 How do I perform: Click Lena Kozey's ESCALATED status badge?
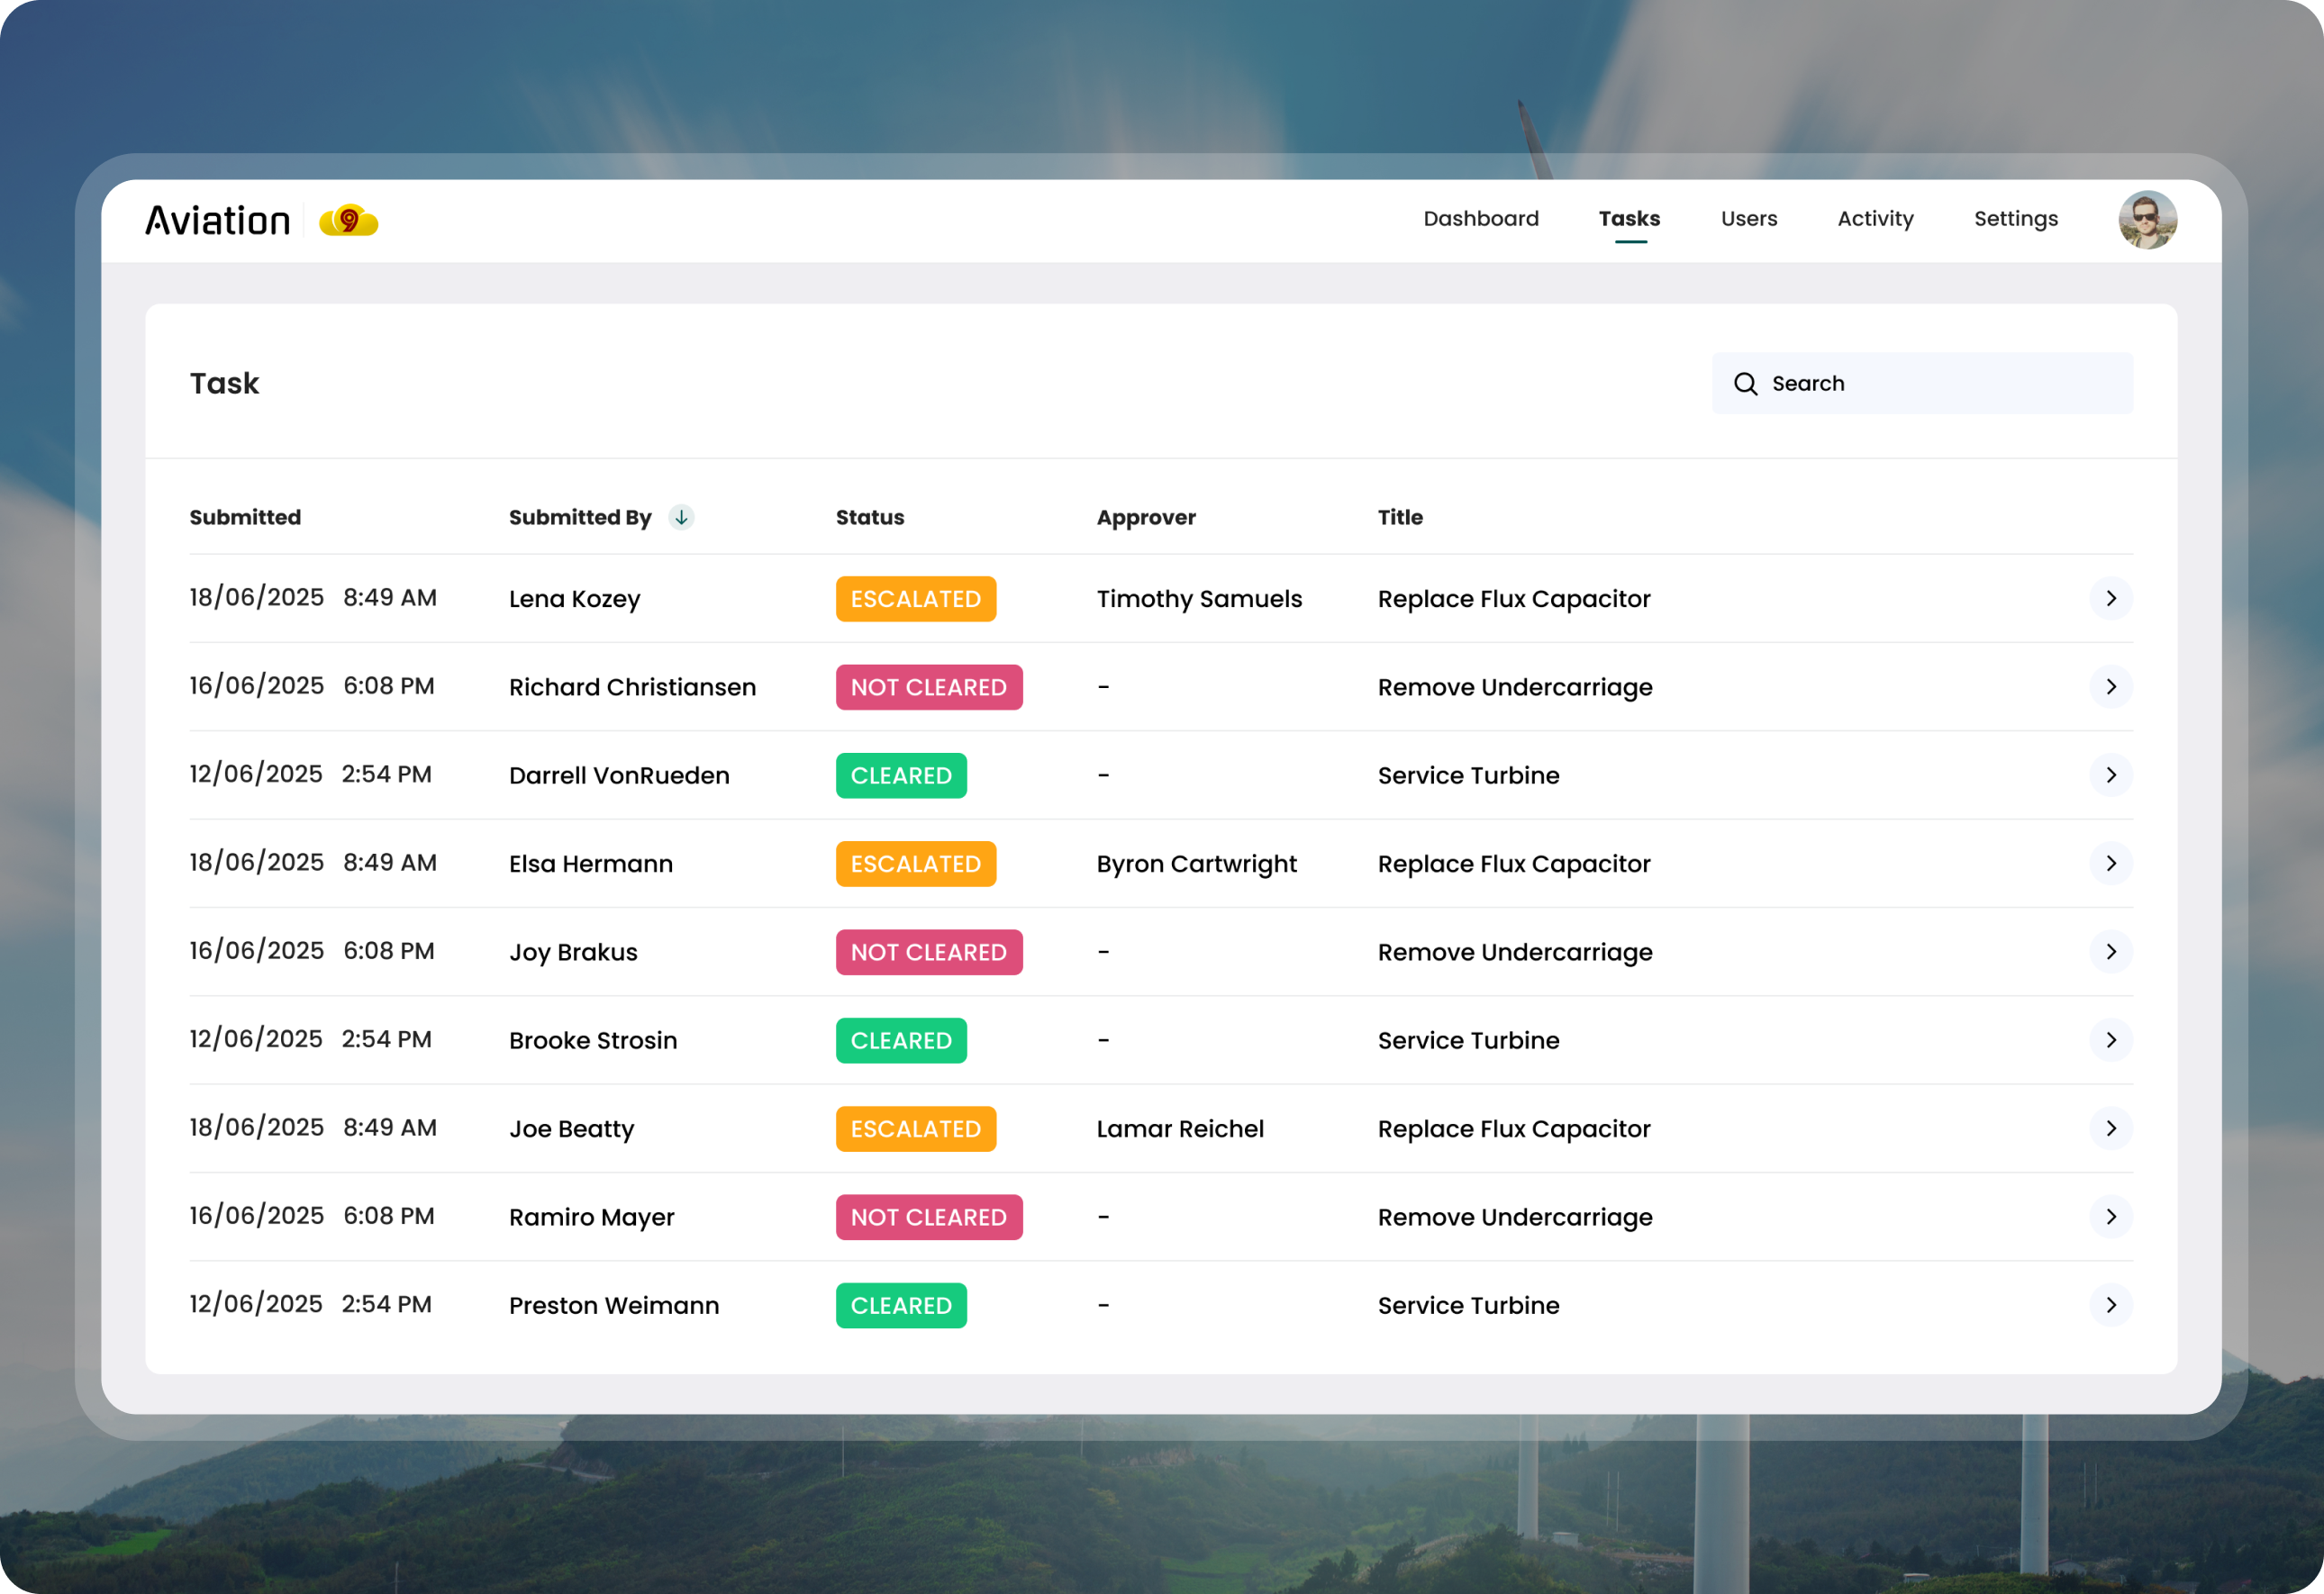pos(915,599)
